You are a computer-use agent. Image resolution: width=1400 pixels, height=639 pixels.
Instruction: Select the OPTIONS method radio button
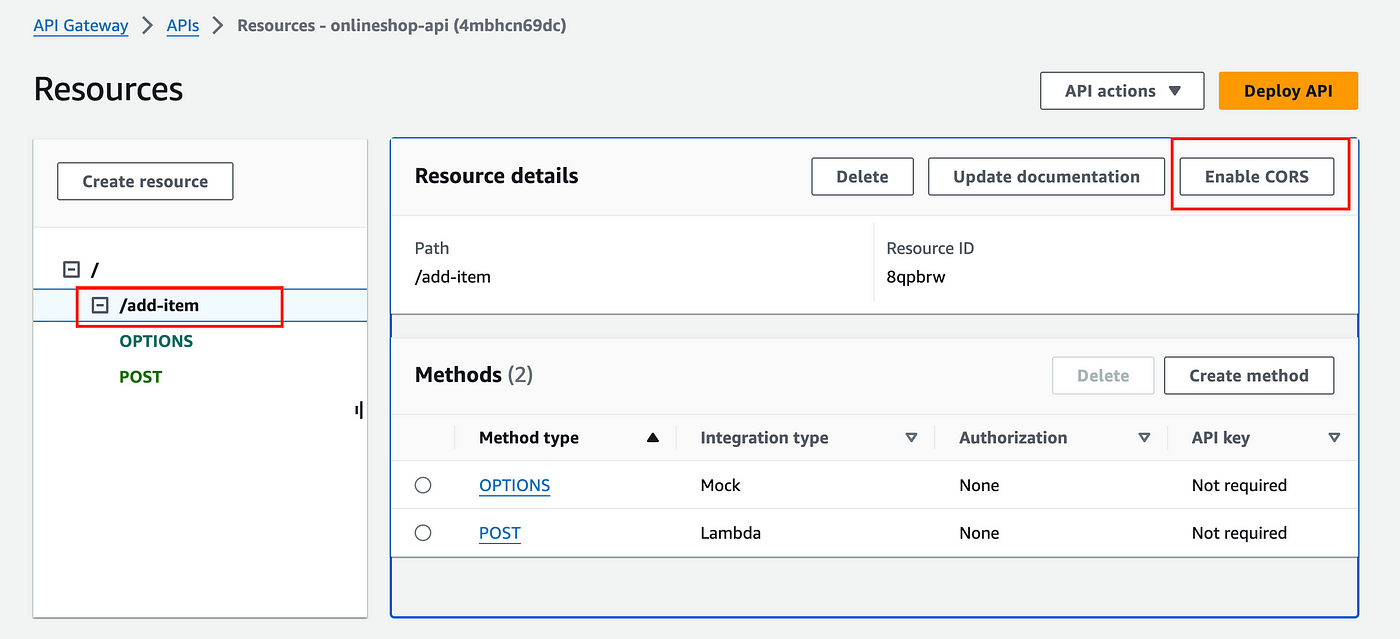tap(423, 485)
